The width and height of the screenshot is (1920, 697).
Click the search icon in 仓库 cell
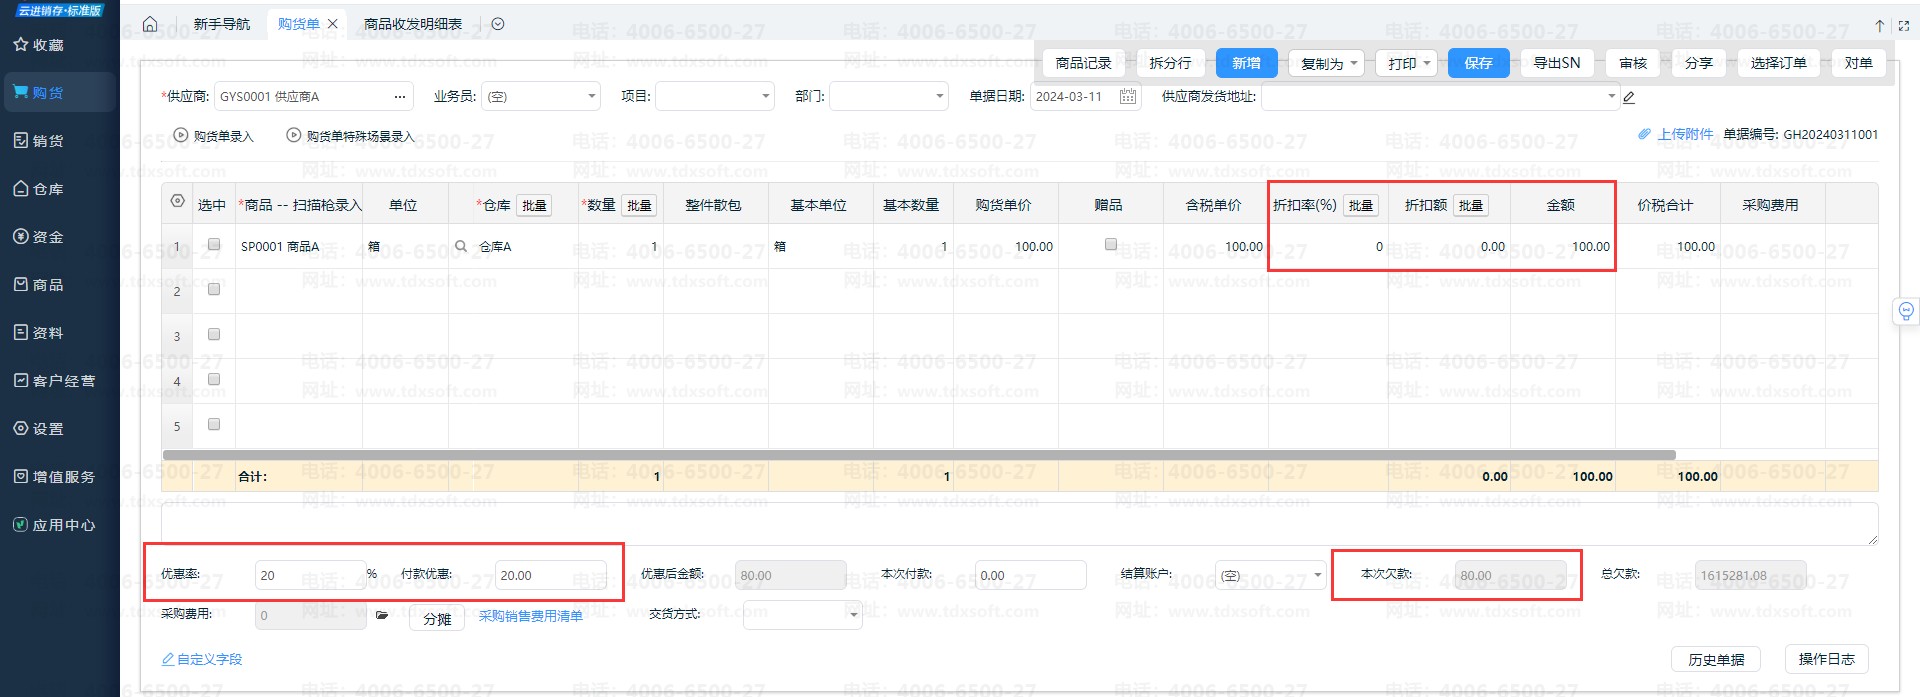click(x=461, y=246)
